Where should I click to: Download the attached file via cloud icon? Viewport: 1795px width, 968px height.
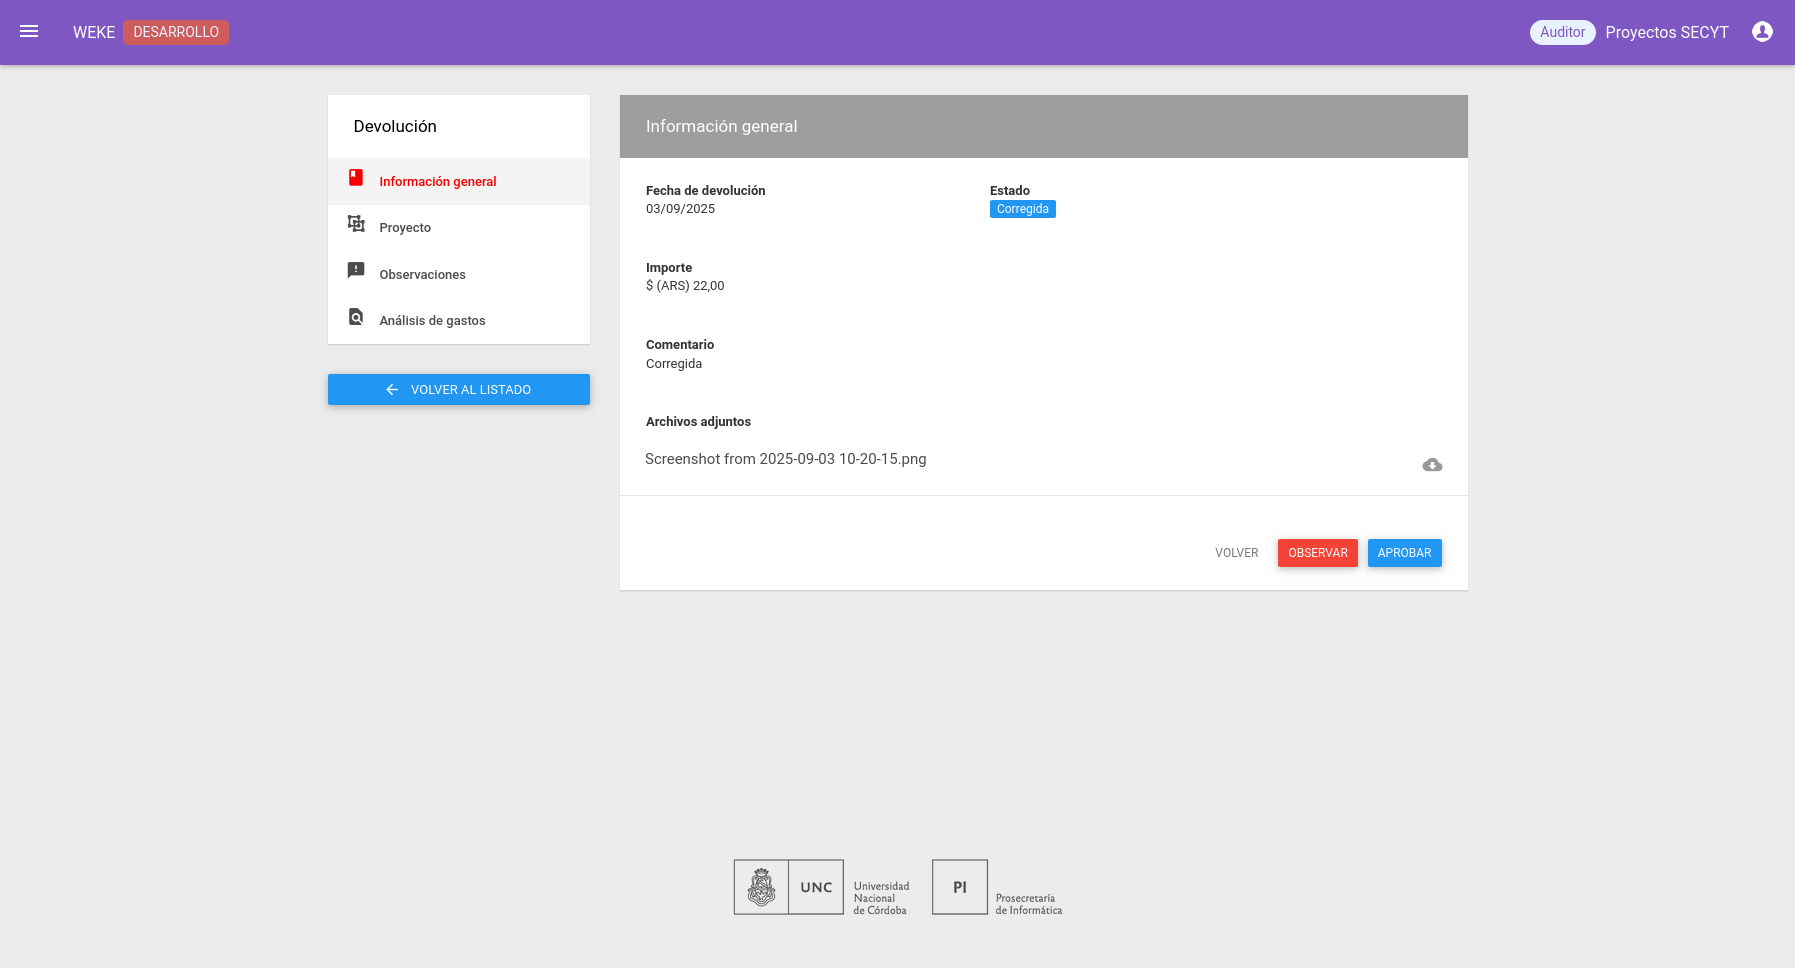(1432, 465)
